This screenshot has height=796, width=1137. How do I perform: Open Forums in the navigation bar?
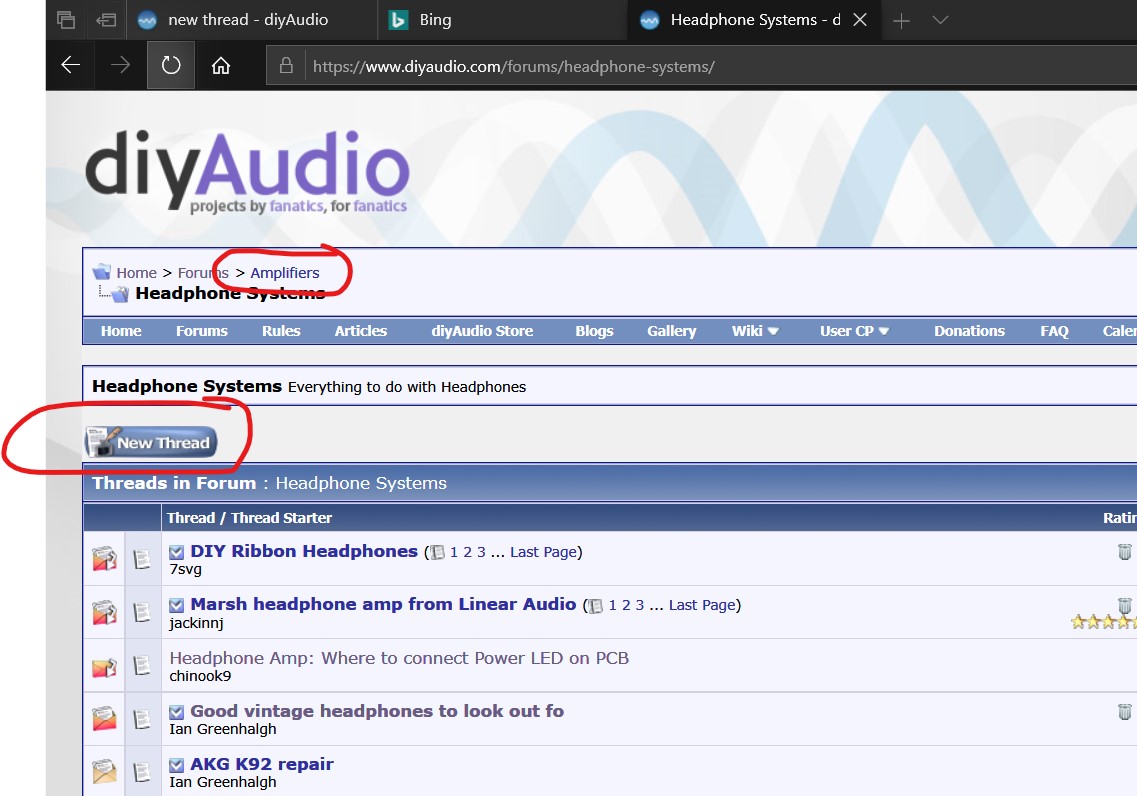tap(202, 331)
